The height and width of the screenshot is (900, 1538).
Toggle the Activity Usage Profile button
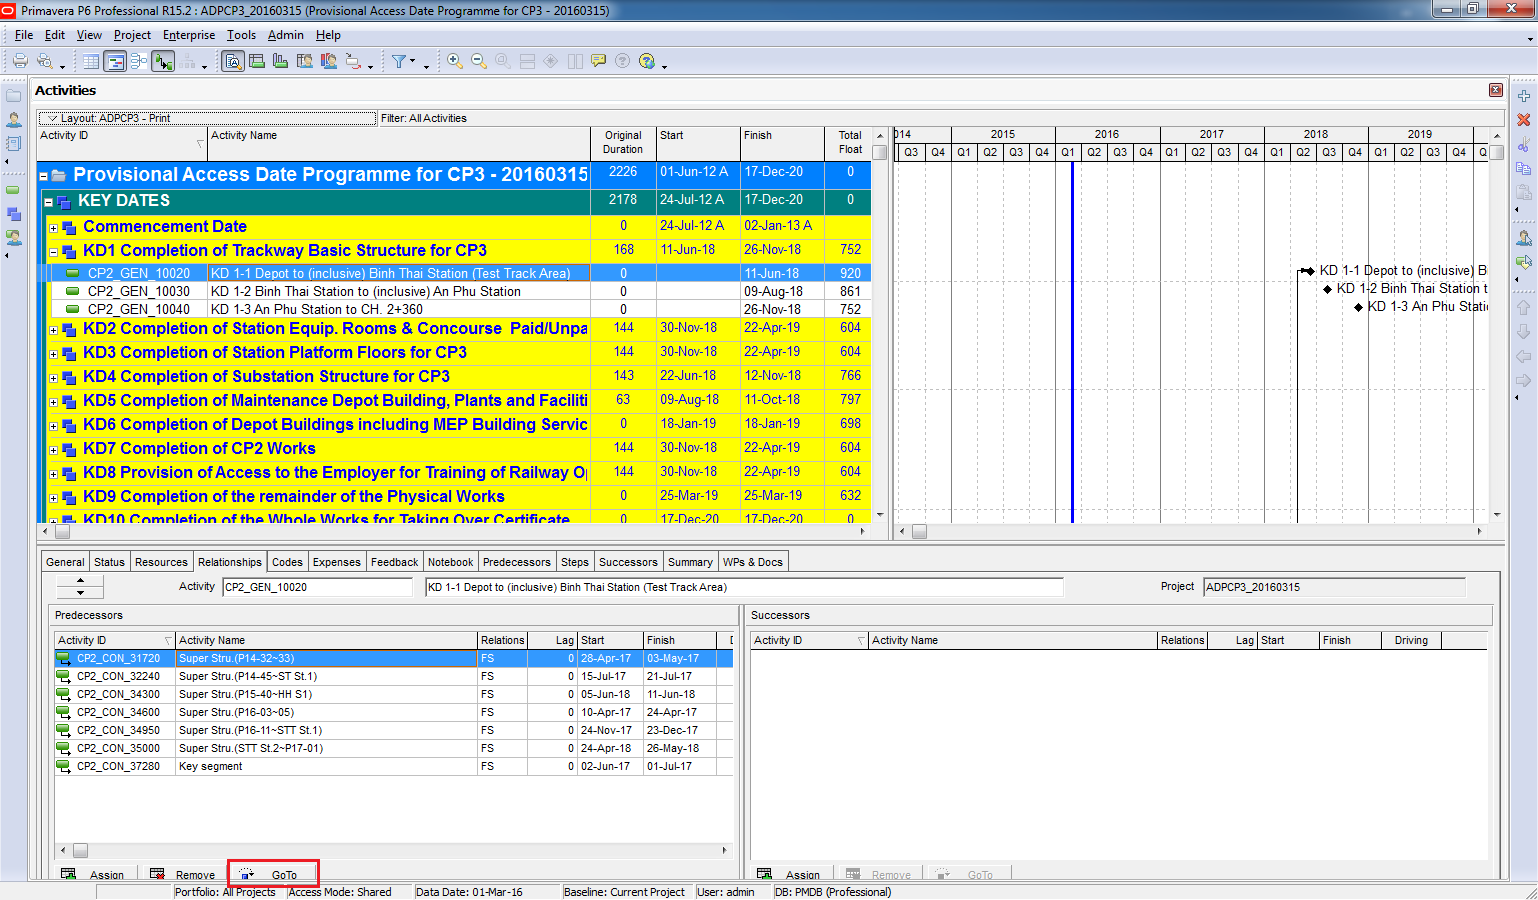[x=281, y=61]
